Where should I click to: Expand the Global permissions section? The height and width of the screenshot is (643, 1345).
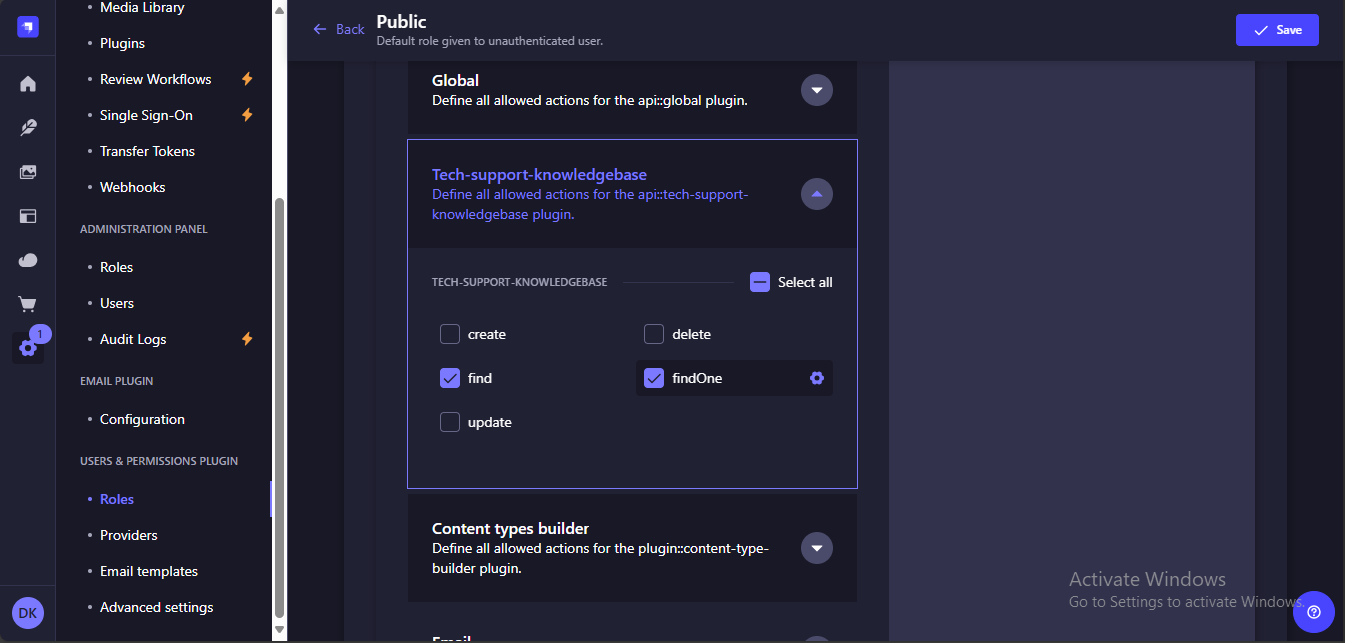(817, 90)
